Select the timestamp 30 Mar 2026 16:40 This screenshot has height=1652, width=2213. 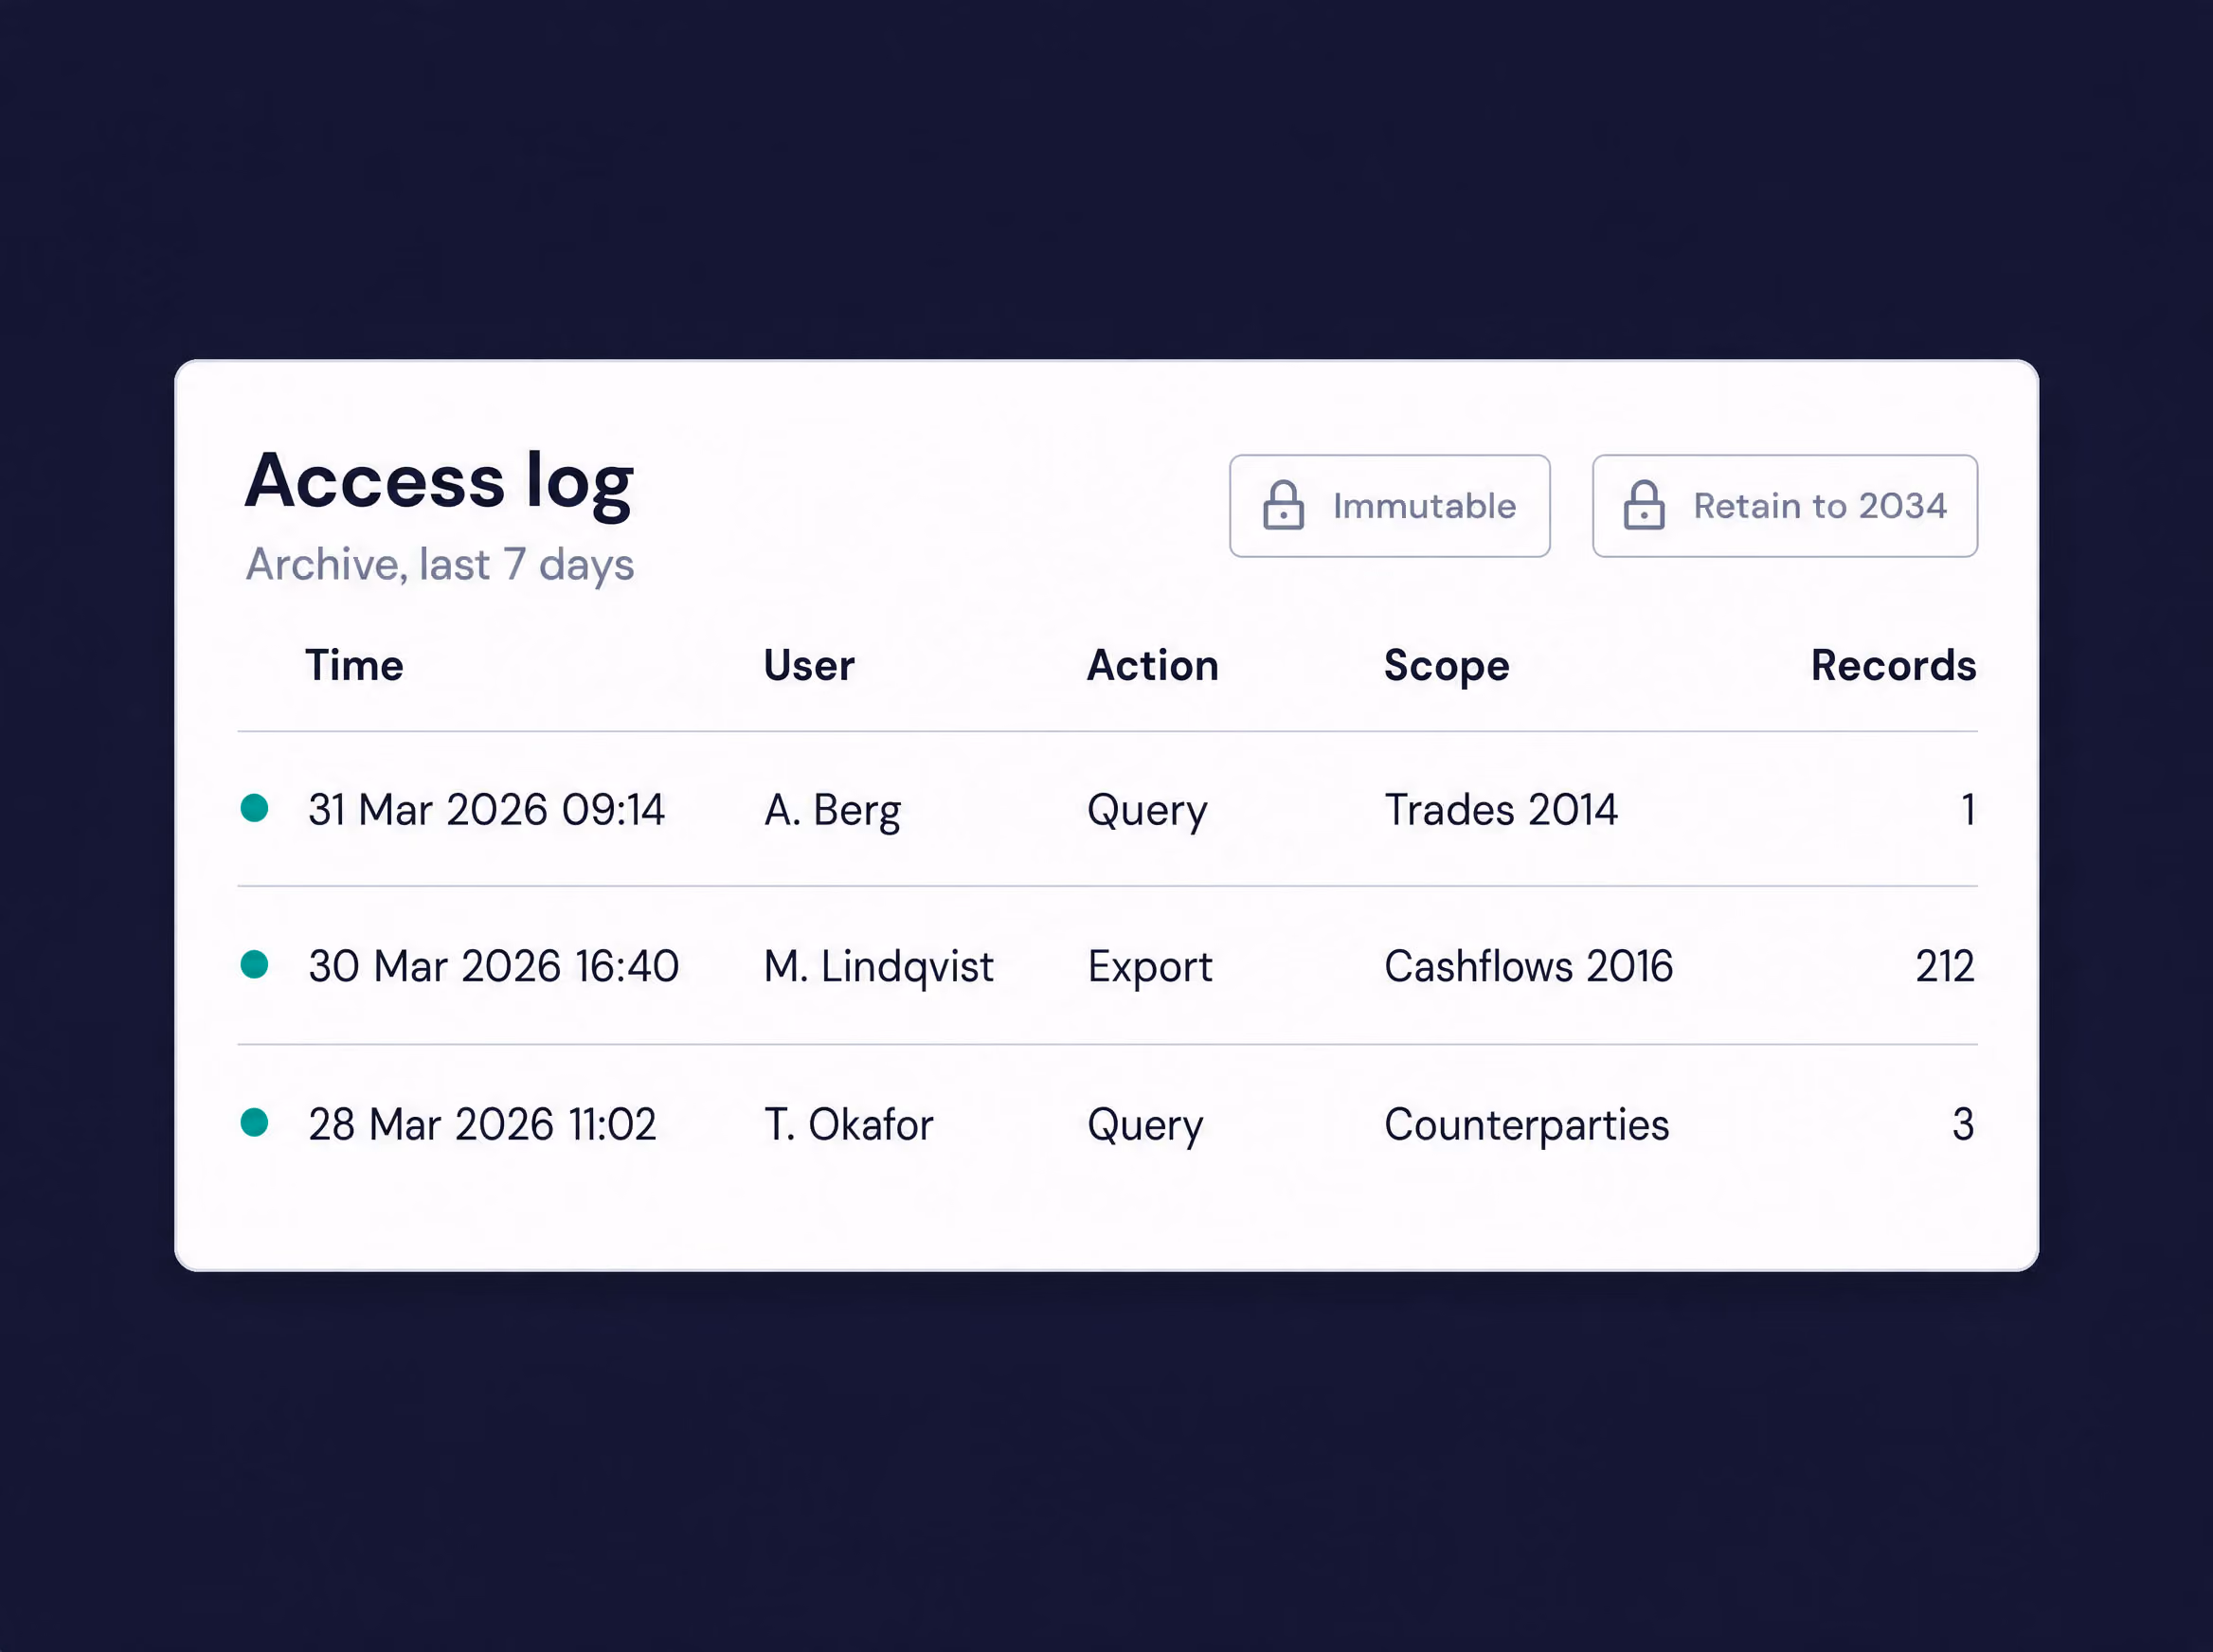pyautogui.click(x=494, y=966)
